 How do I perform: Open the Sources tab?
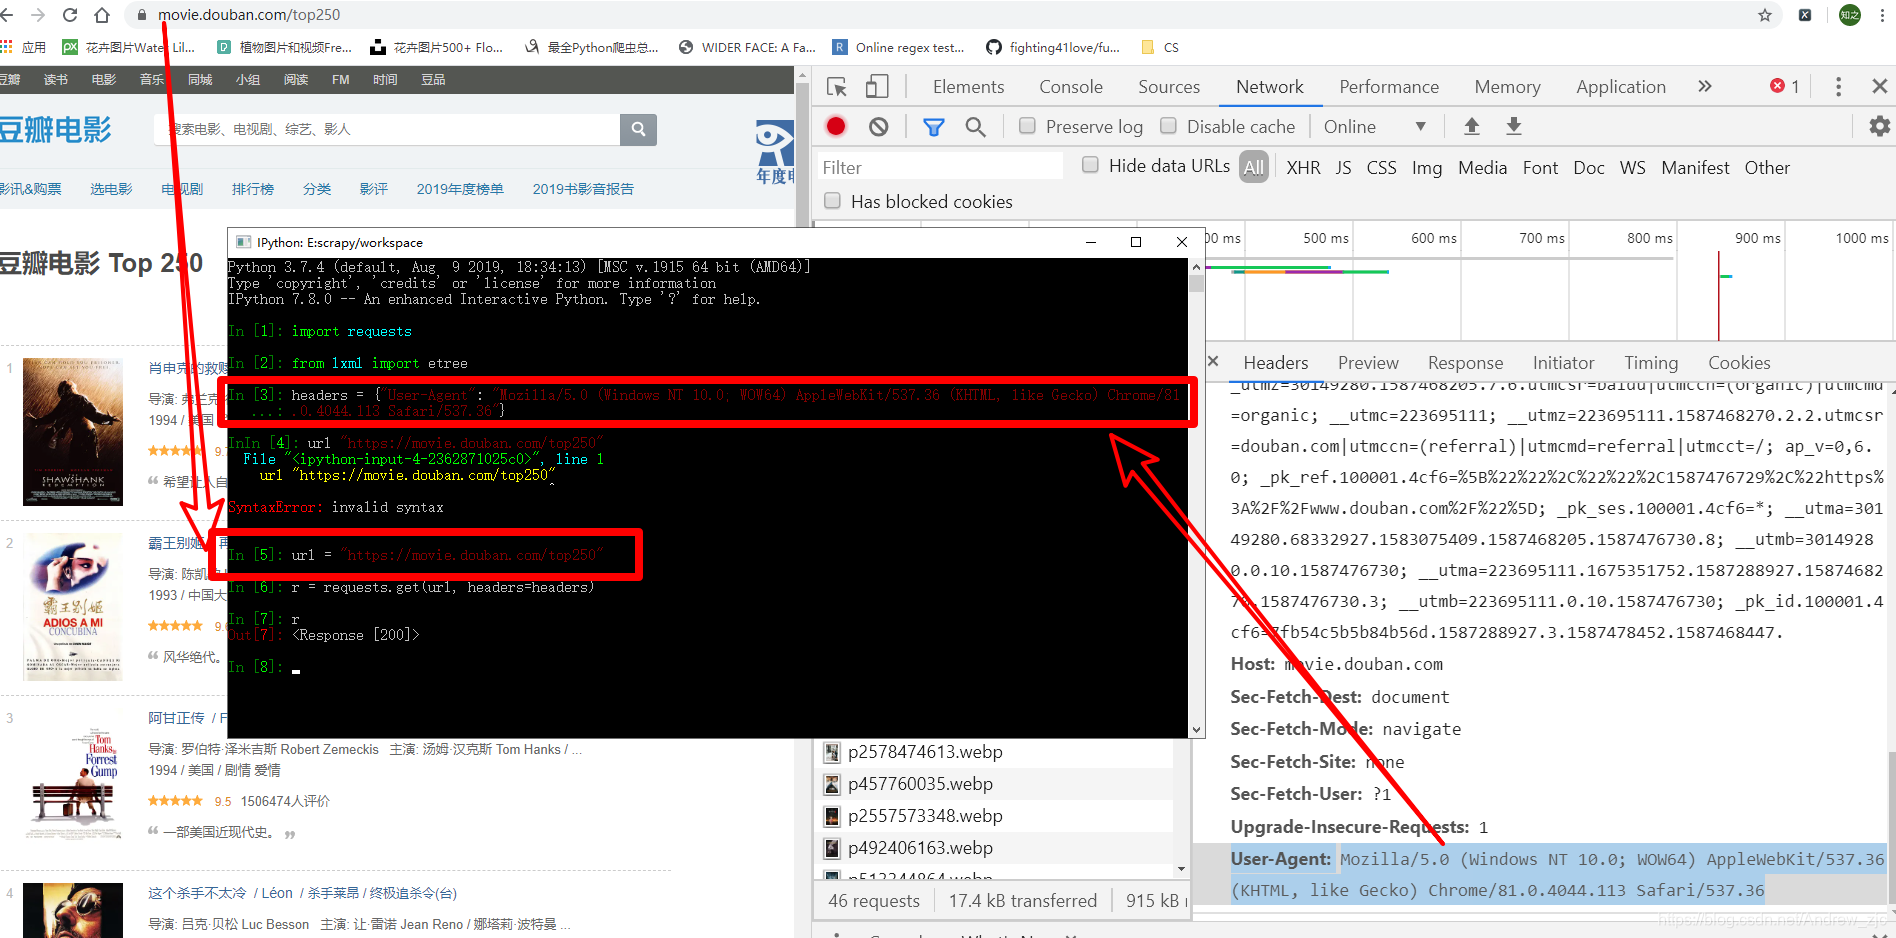click(x=1169, y=87)
